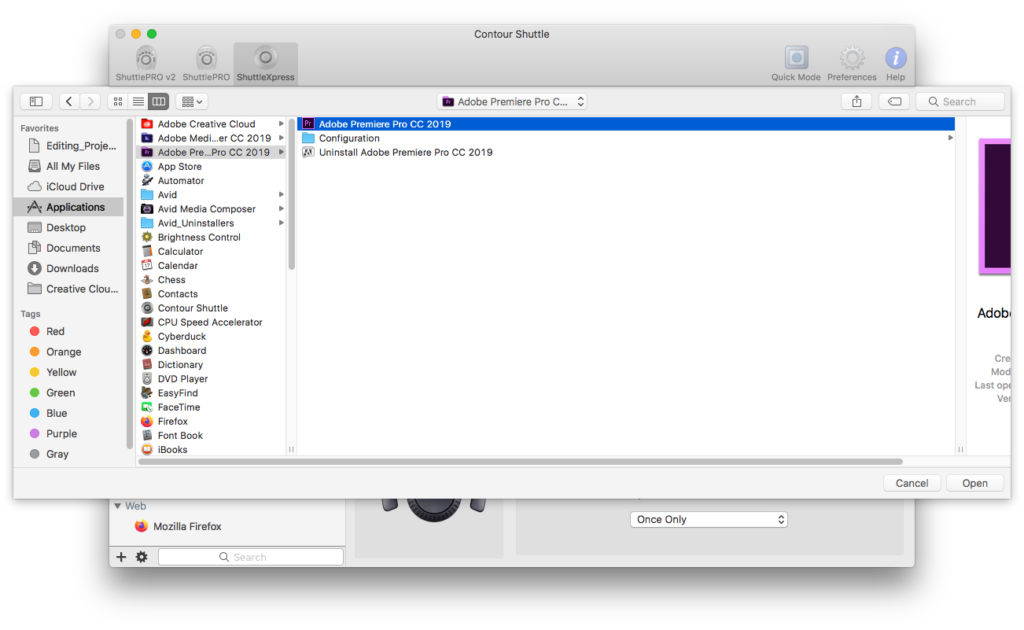Select iCloud Drive in sidebar
Screen dimensions: 1024x630
click(71, 186)
